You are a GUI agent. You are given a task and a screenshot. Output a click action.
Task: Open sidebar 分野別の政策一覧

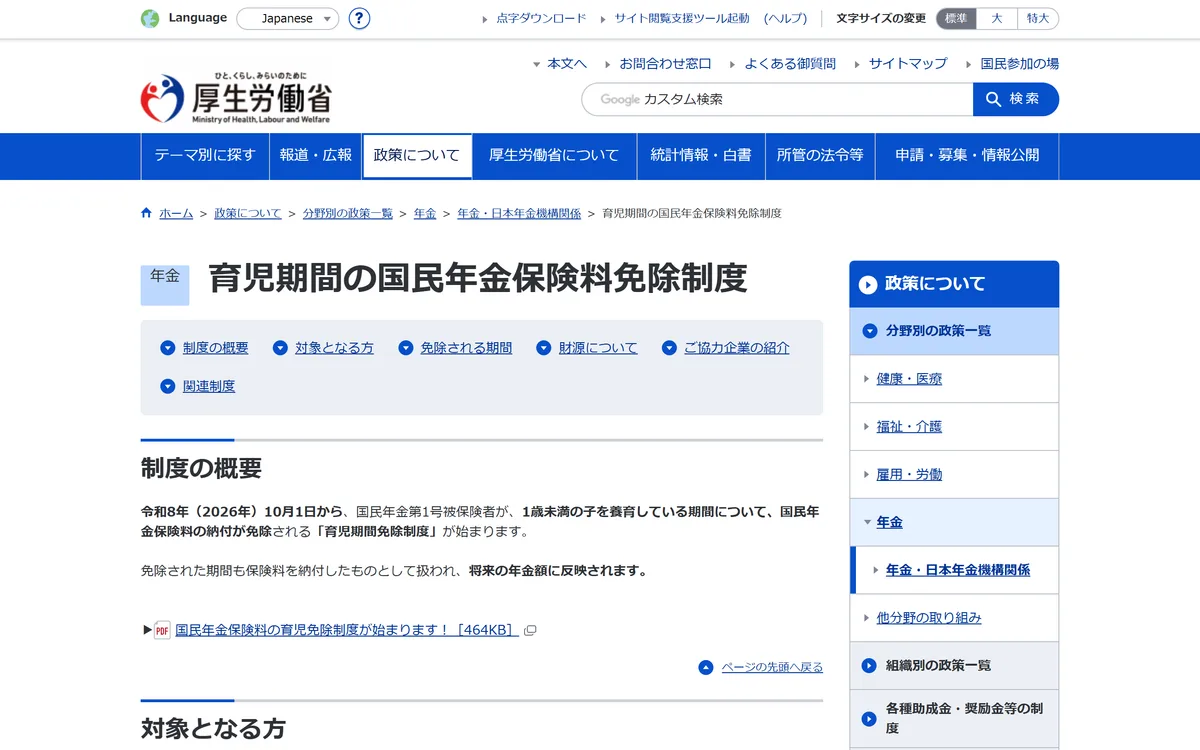954,331
